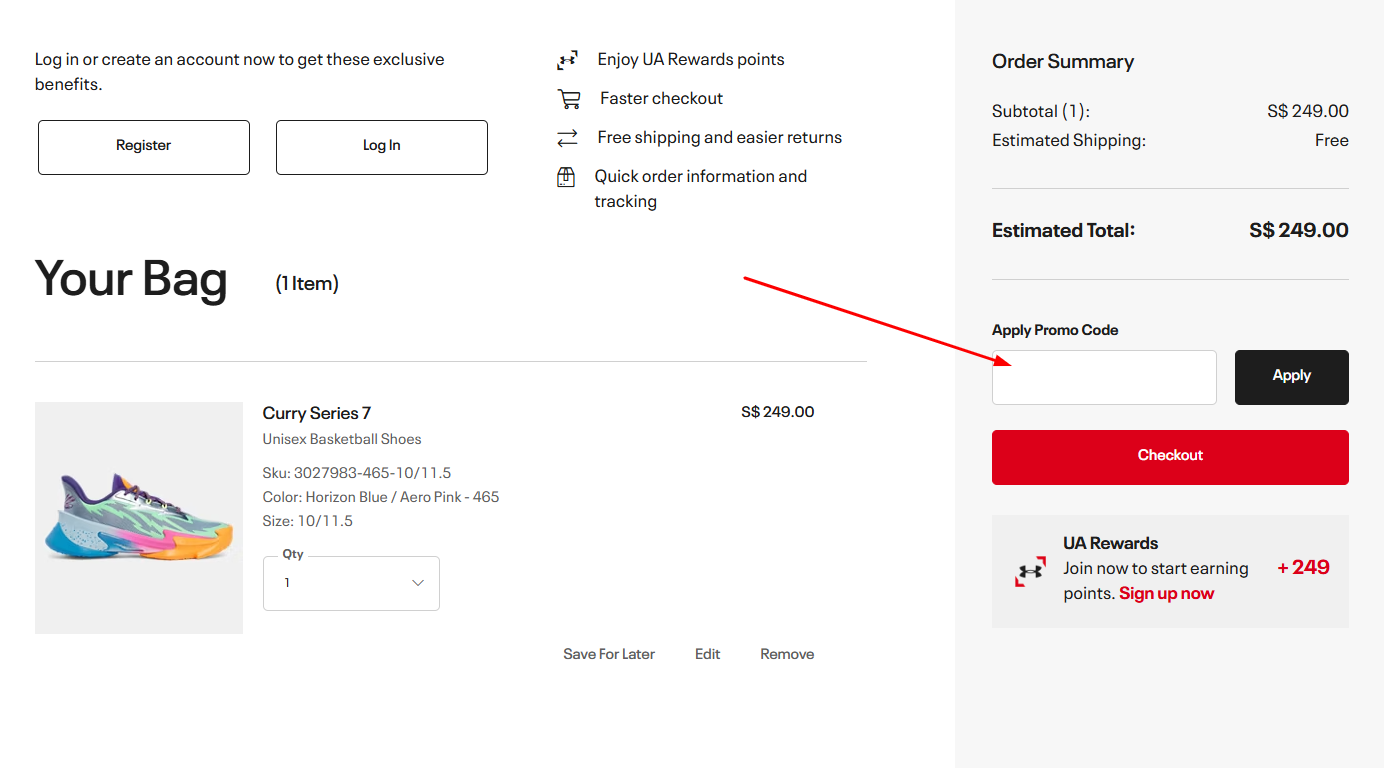Remove the Curry Series 7 from bag
Screen dimensions: 1384x768
(786, 653)
